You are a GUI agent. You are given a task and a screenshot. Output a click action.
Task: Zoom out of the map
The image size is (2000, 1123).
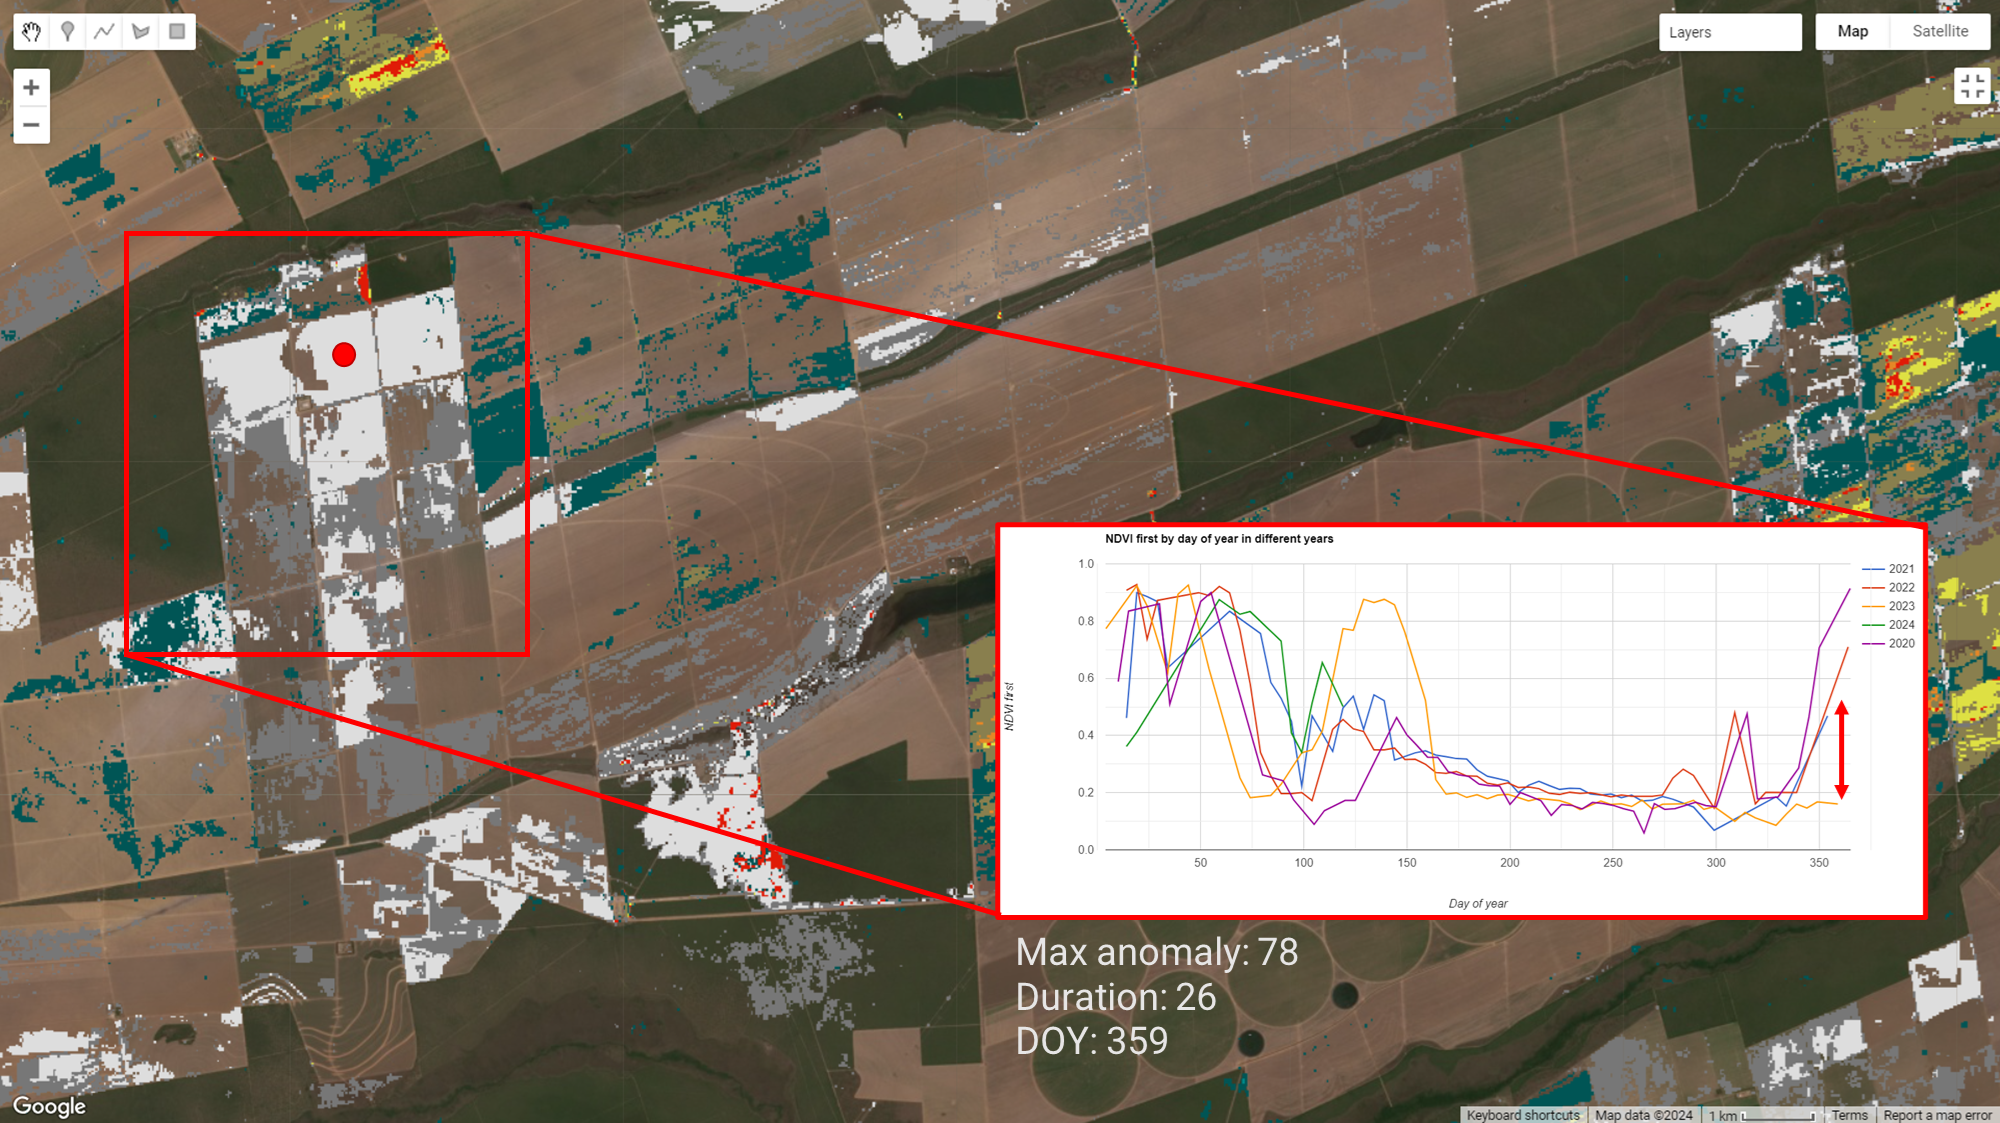31,124
